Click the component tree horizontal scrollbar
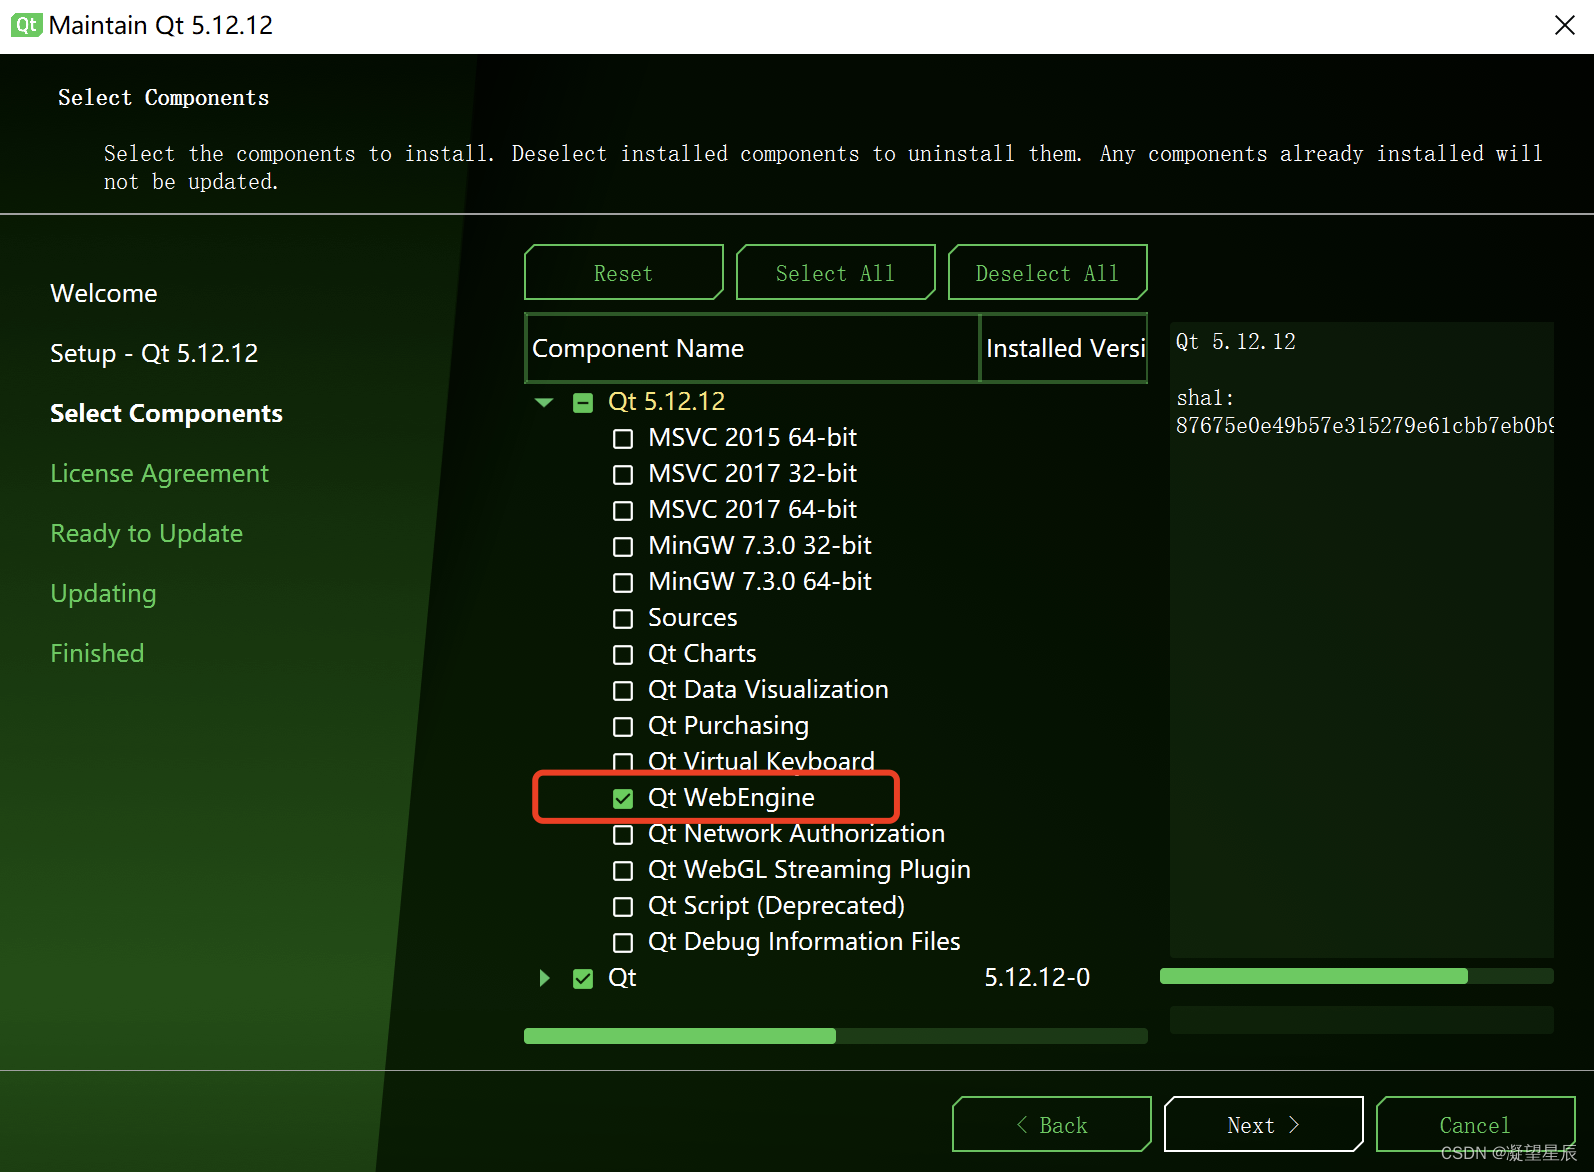The height and width of the screenshot is (1172, 1594). 680,1036
